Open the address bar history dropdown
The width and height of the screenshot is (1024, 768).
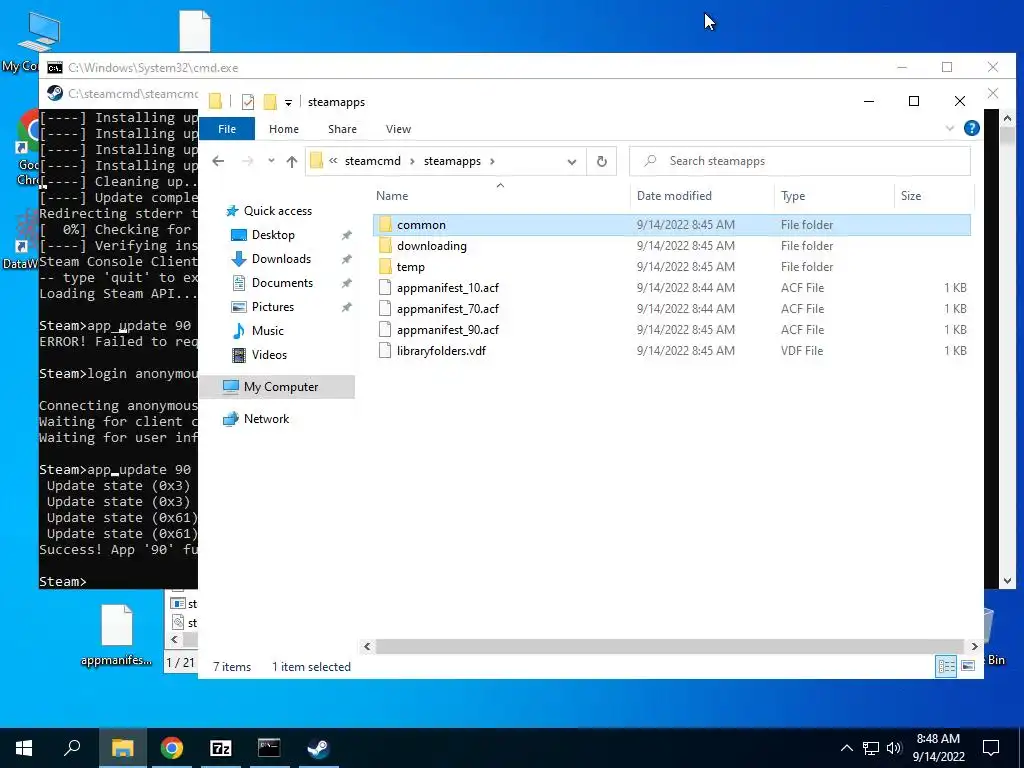pos(572,161)
